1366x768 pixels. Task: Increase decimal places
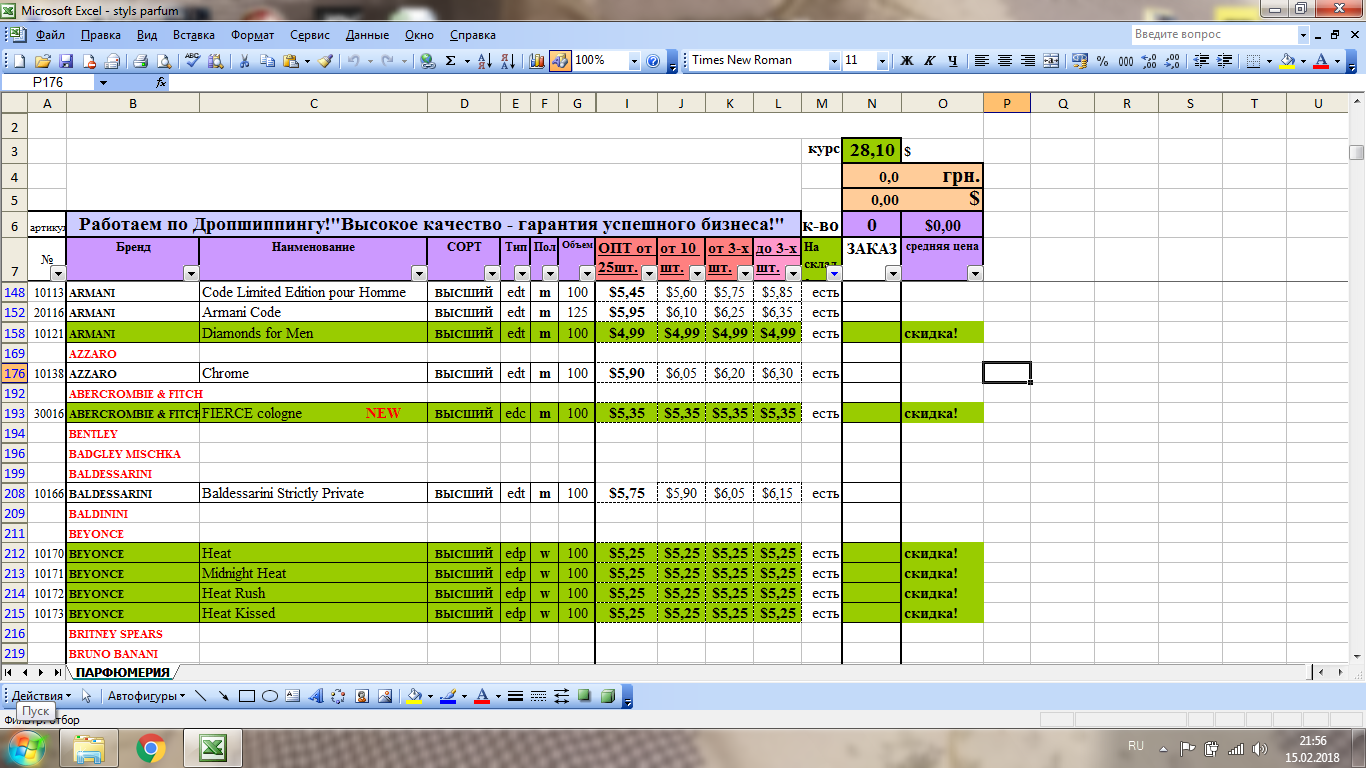point(1148,61)
